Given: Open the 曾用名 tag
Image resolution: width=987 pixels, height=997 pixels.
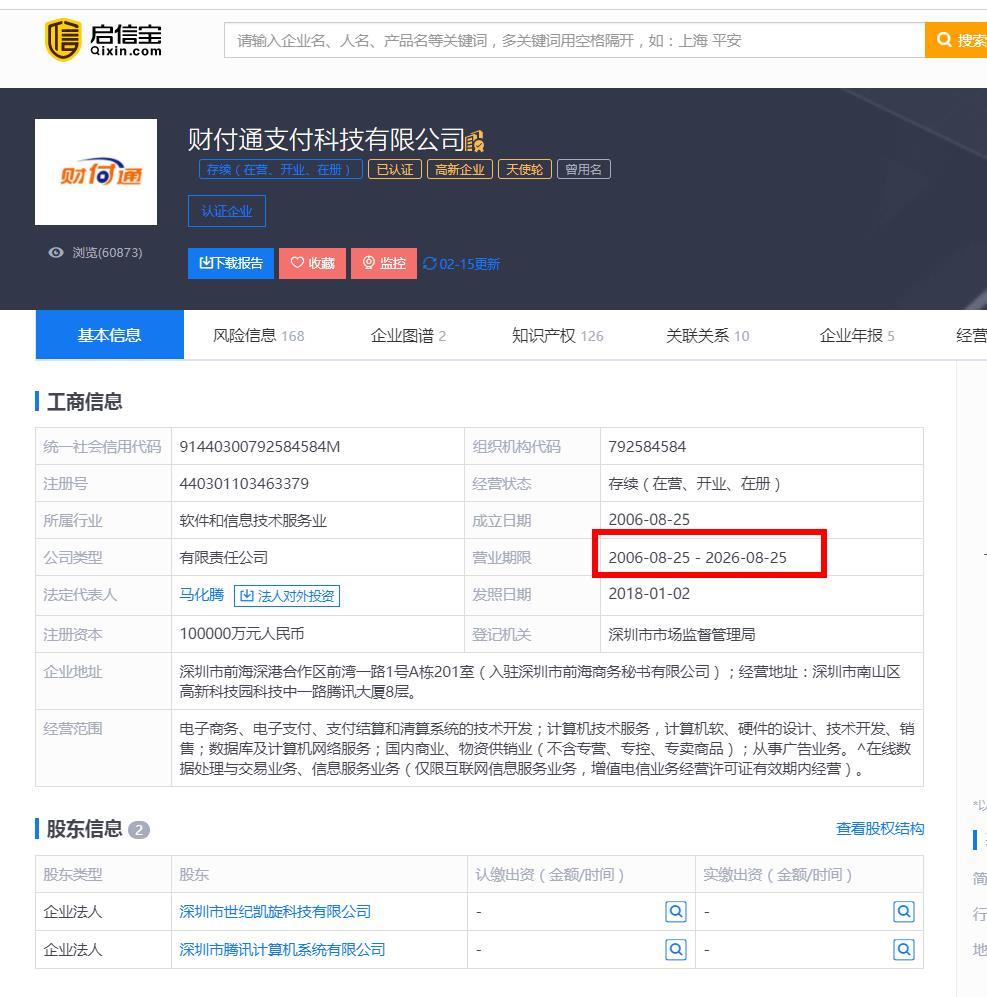Looking at the screenshot, I should [x=584, y=169].
